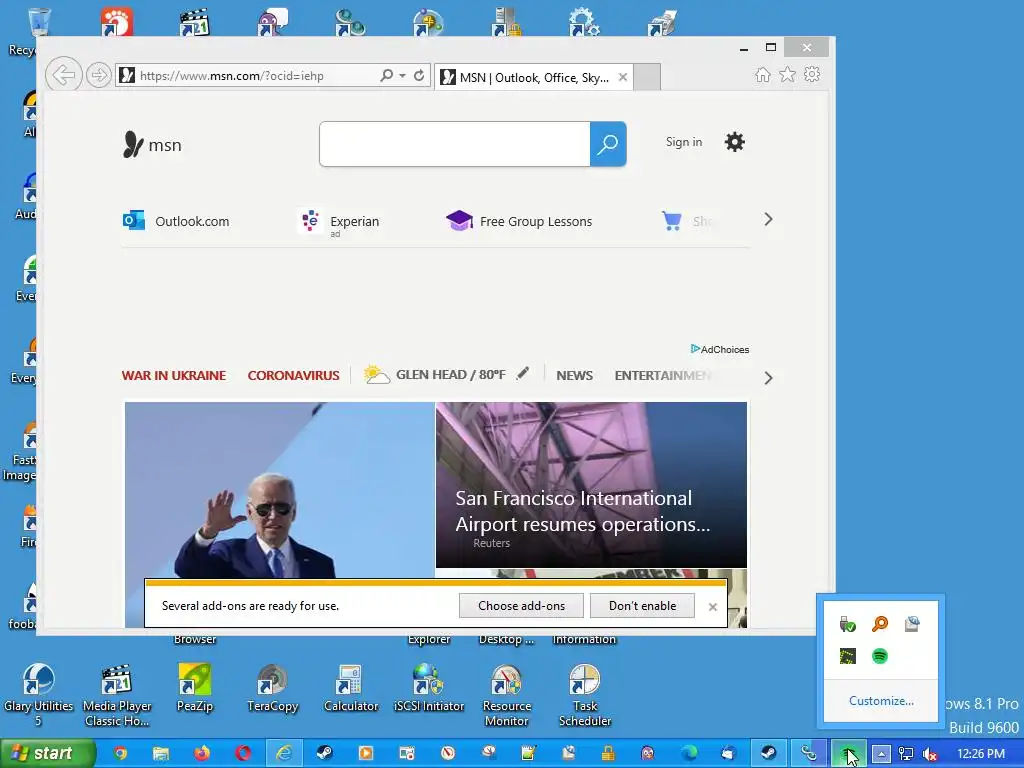
Task: Click the blue MSN search button
Action: [608, 144]
